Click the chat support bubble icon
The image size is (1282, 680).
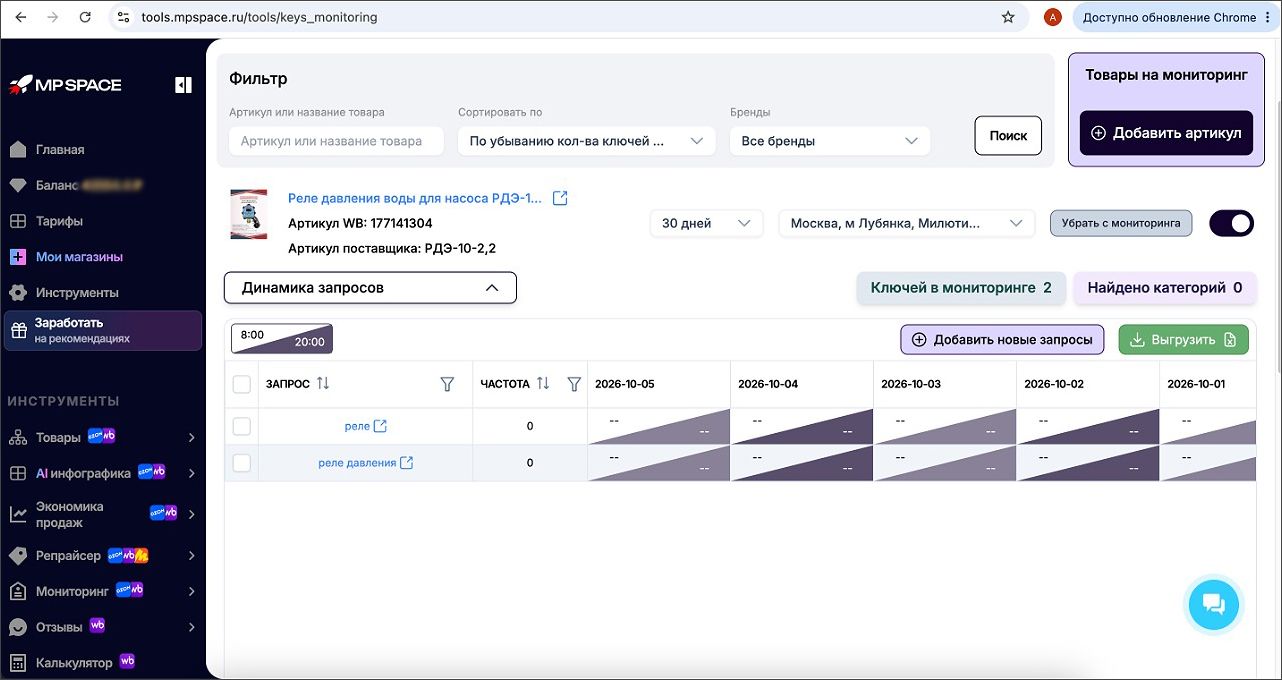point(1214,603)
